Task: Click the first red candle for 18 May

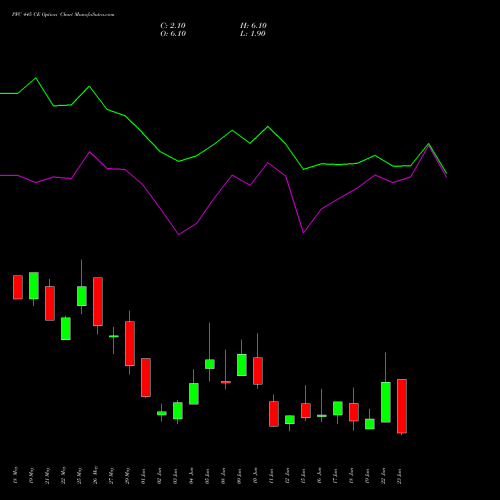Action: click(18, 287)
